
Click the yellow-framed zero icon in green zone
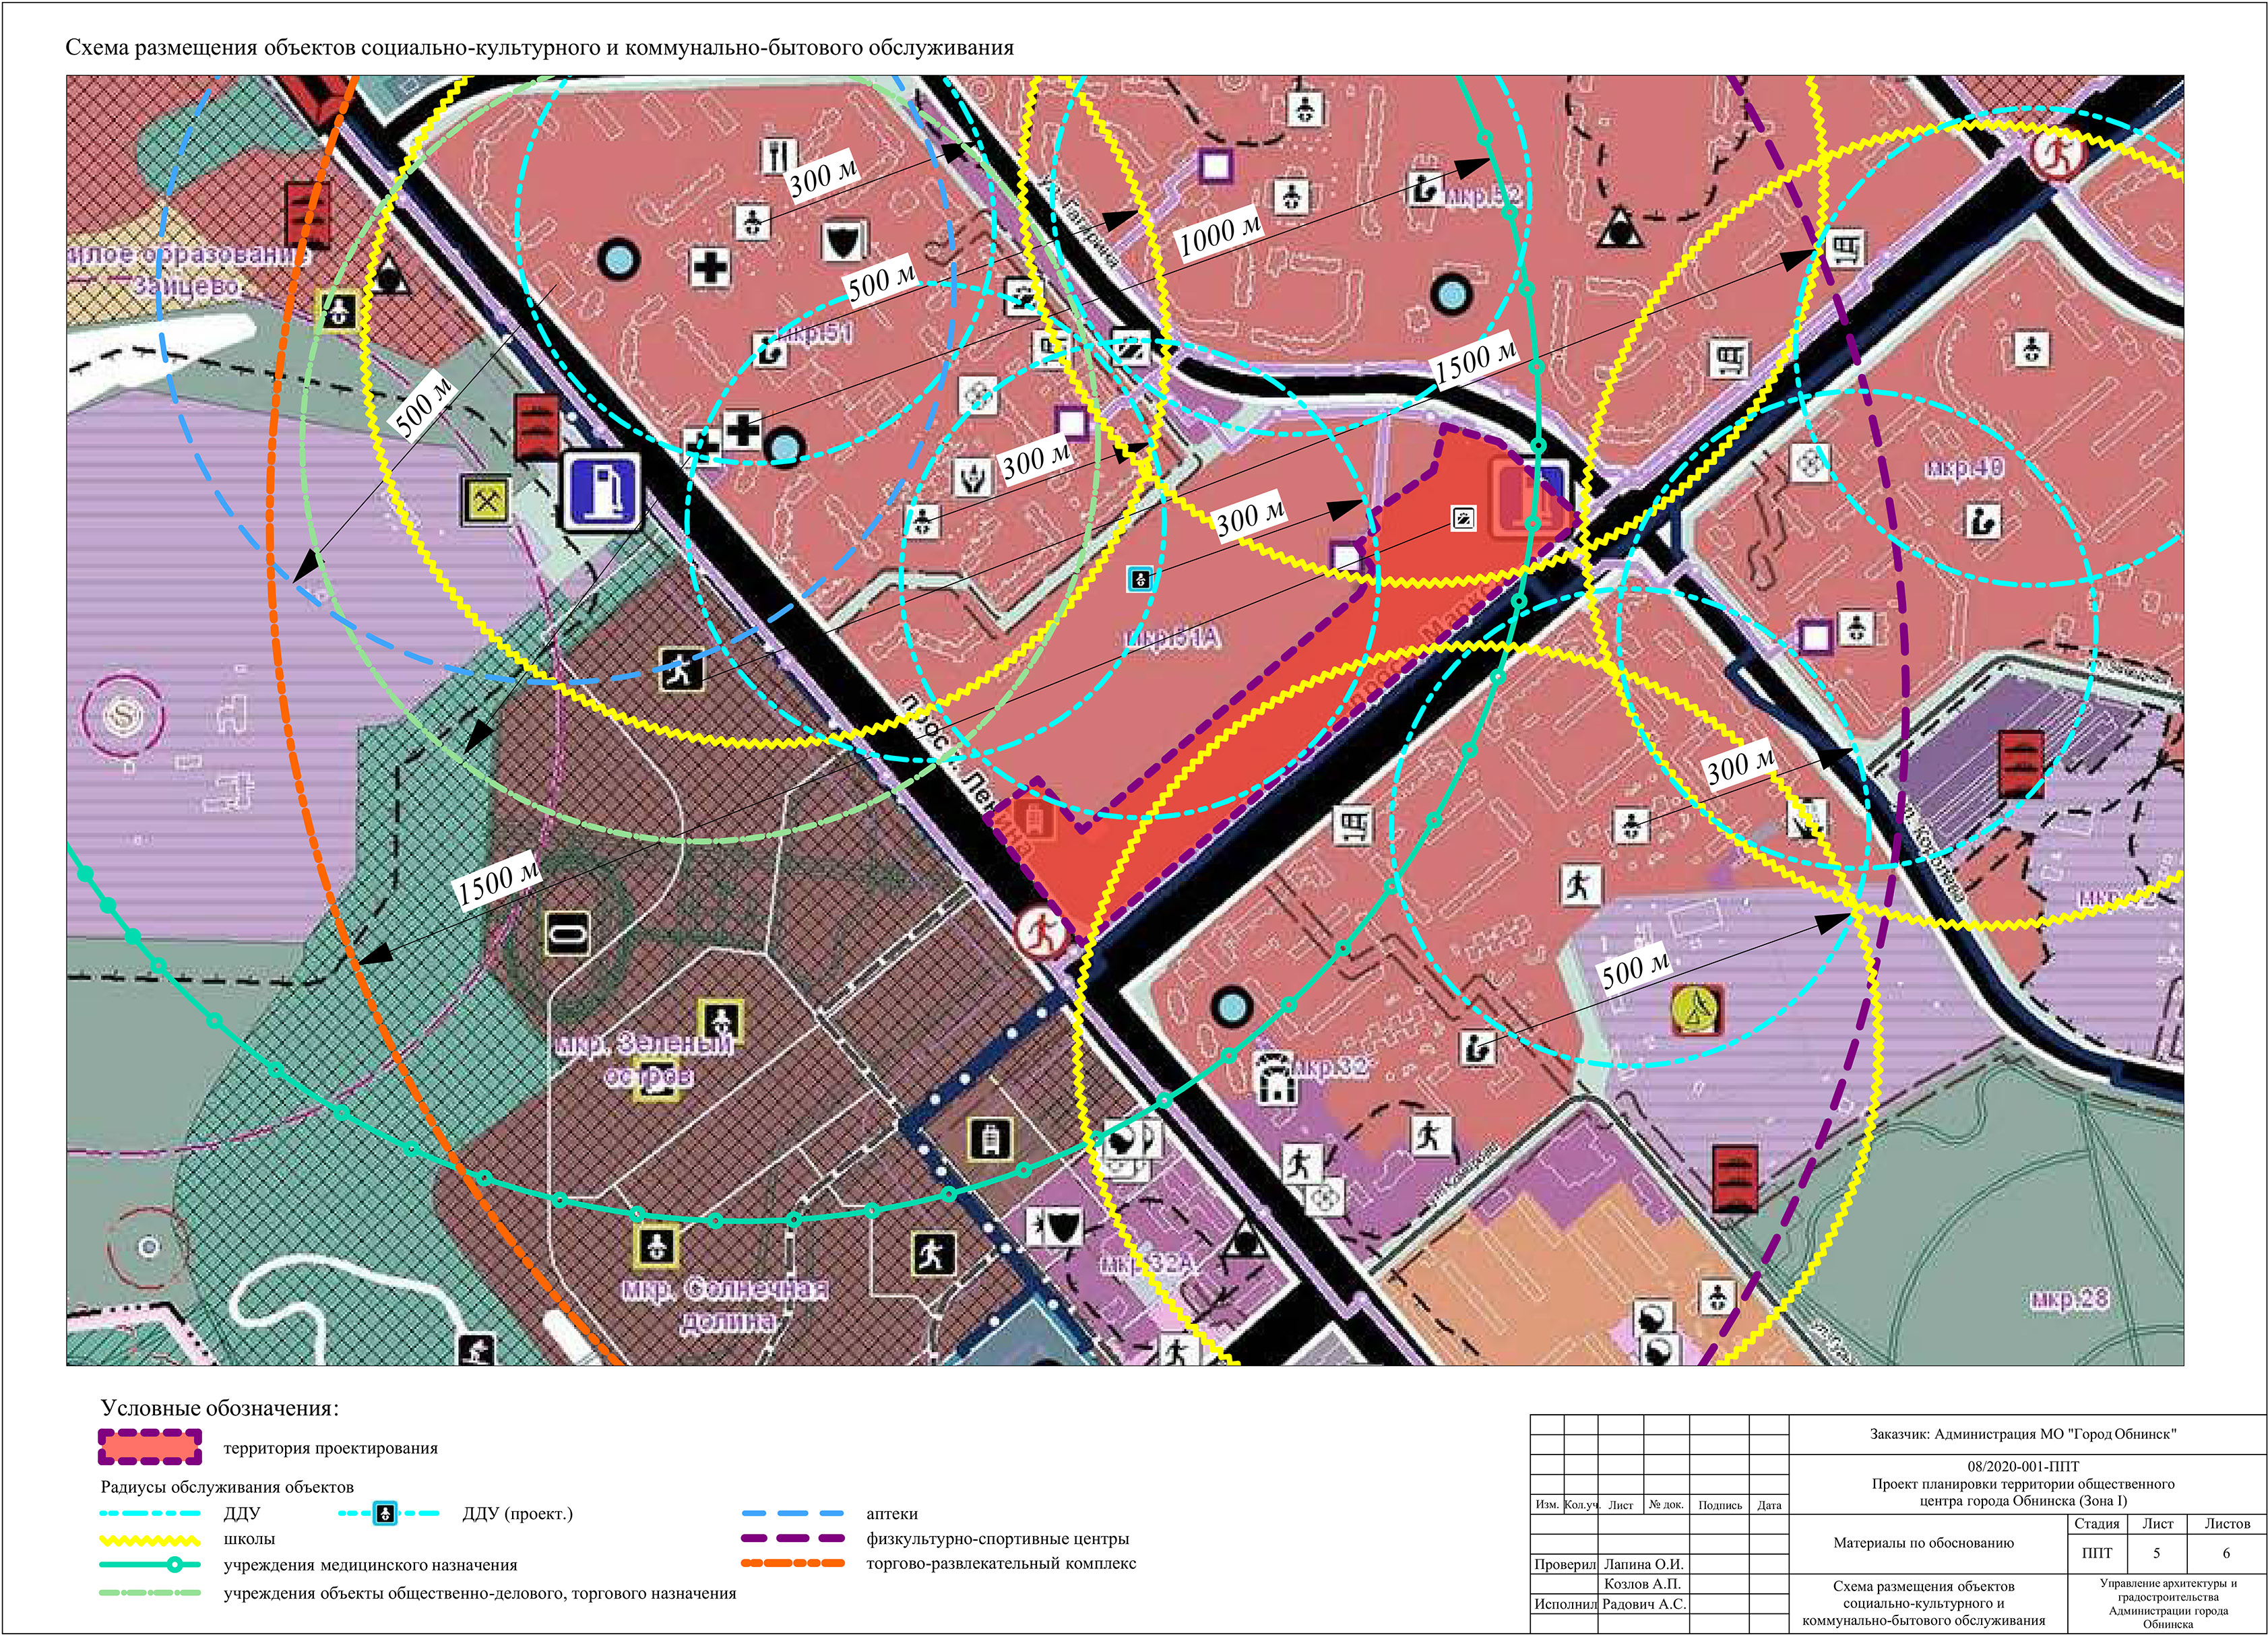click(567, 935)
